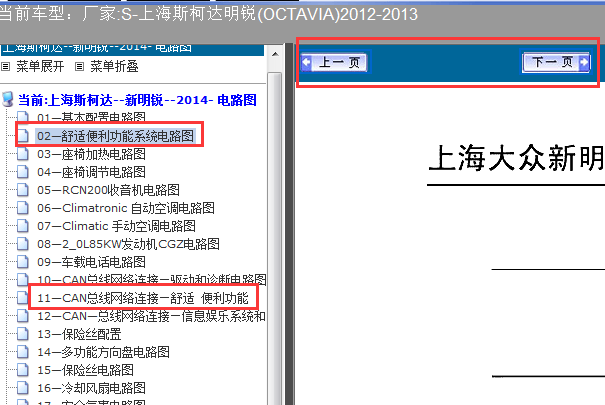
Task: Open 06—Climatronic 自动空调电路图 entry
Action: coord(126,208)
